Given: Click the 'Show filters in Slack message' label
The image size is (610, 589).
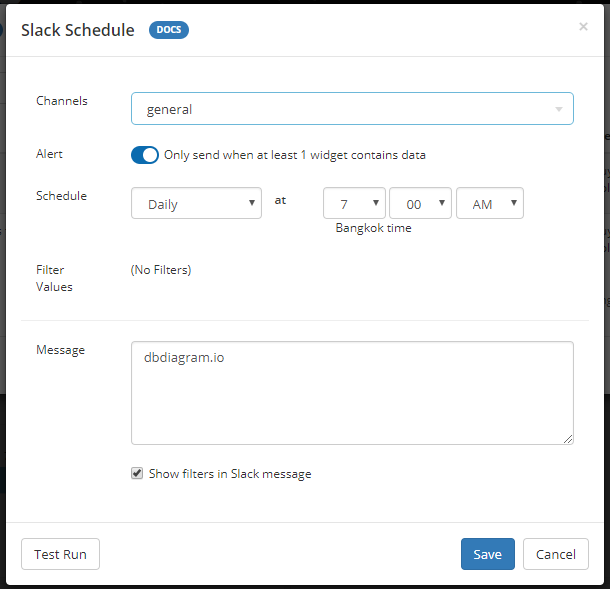Looking at the screenshot, I should 230,474.
